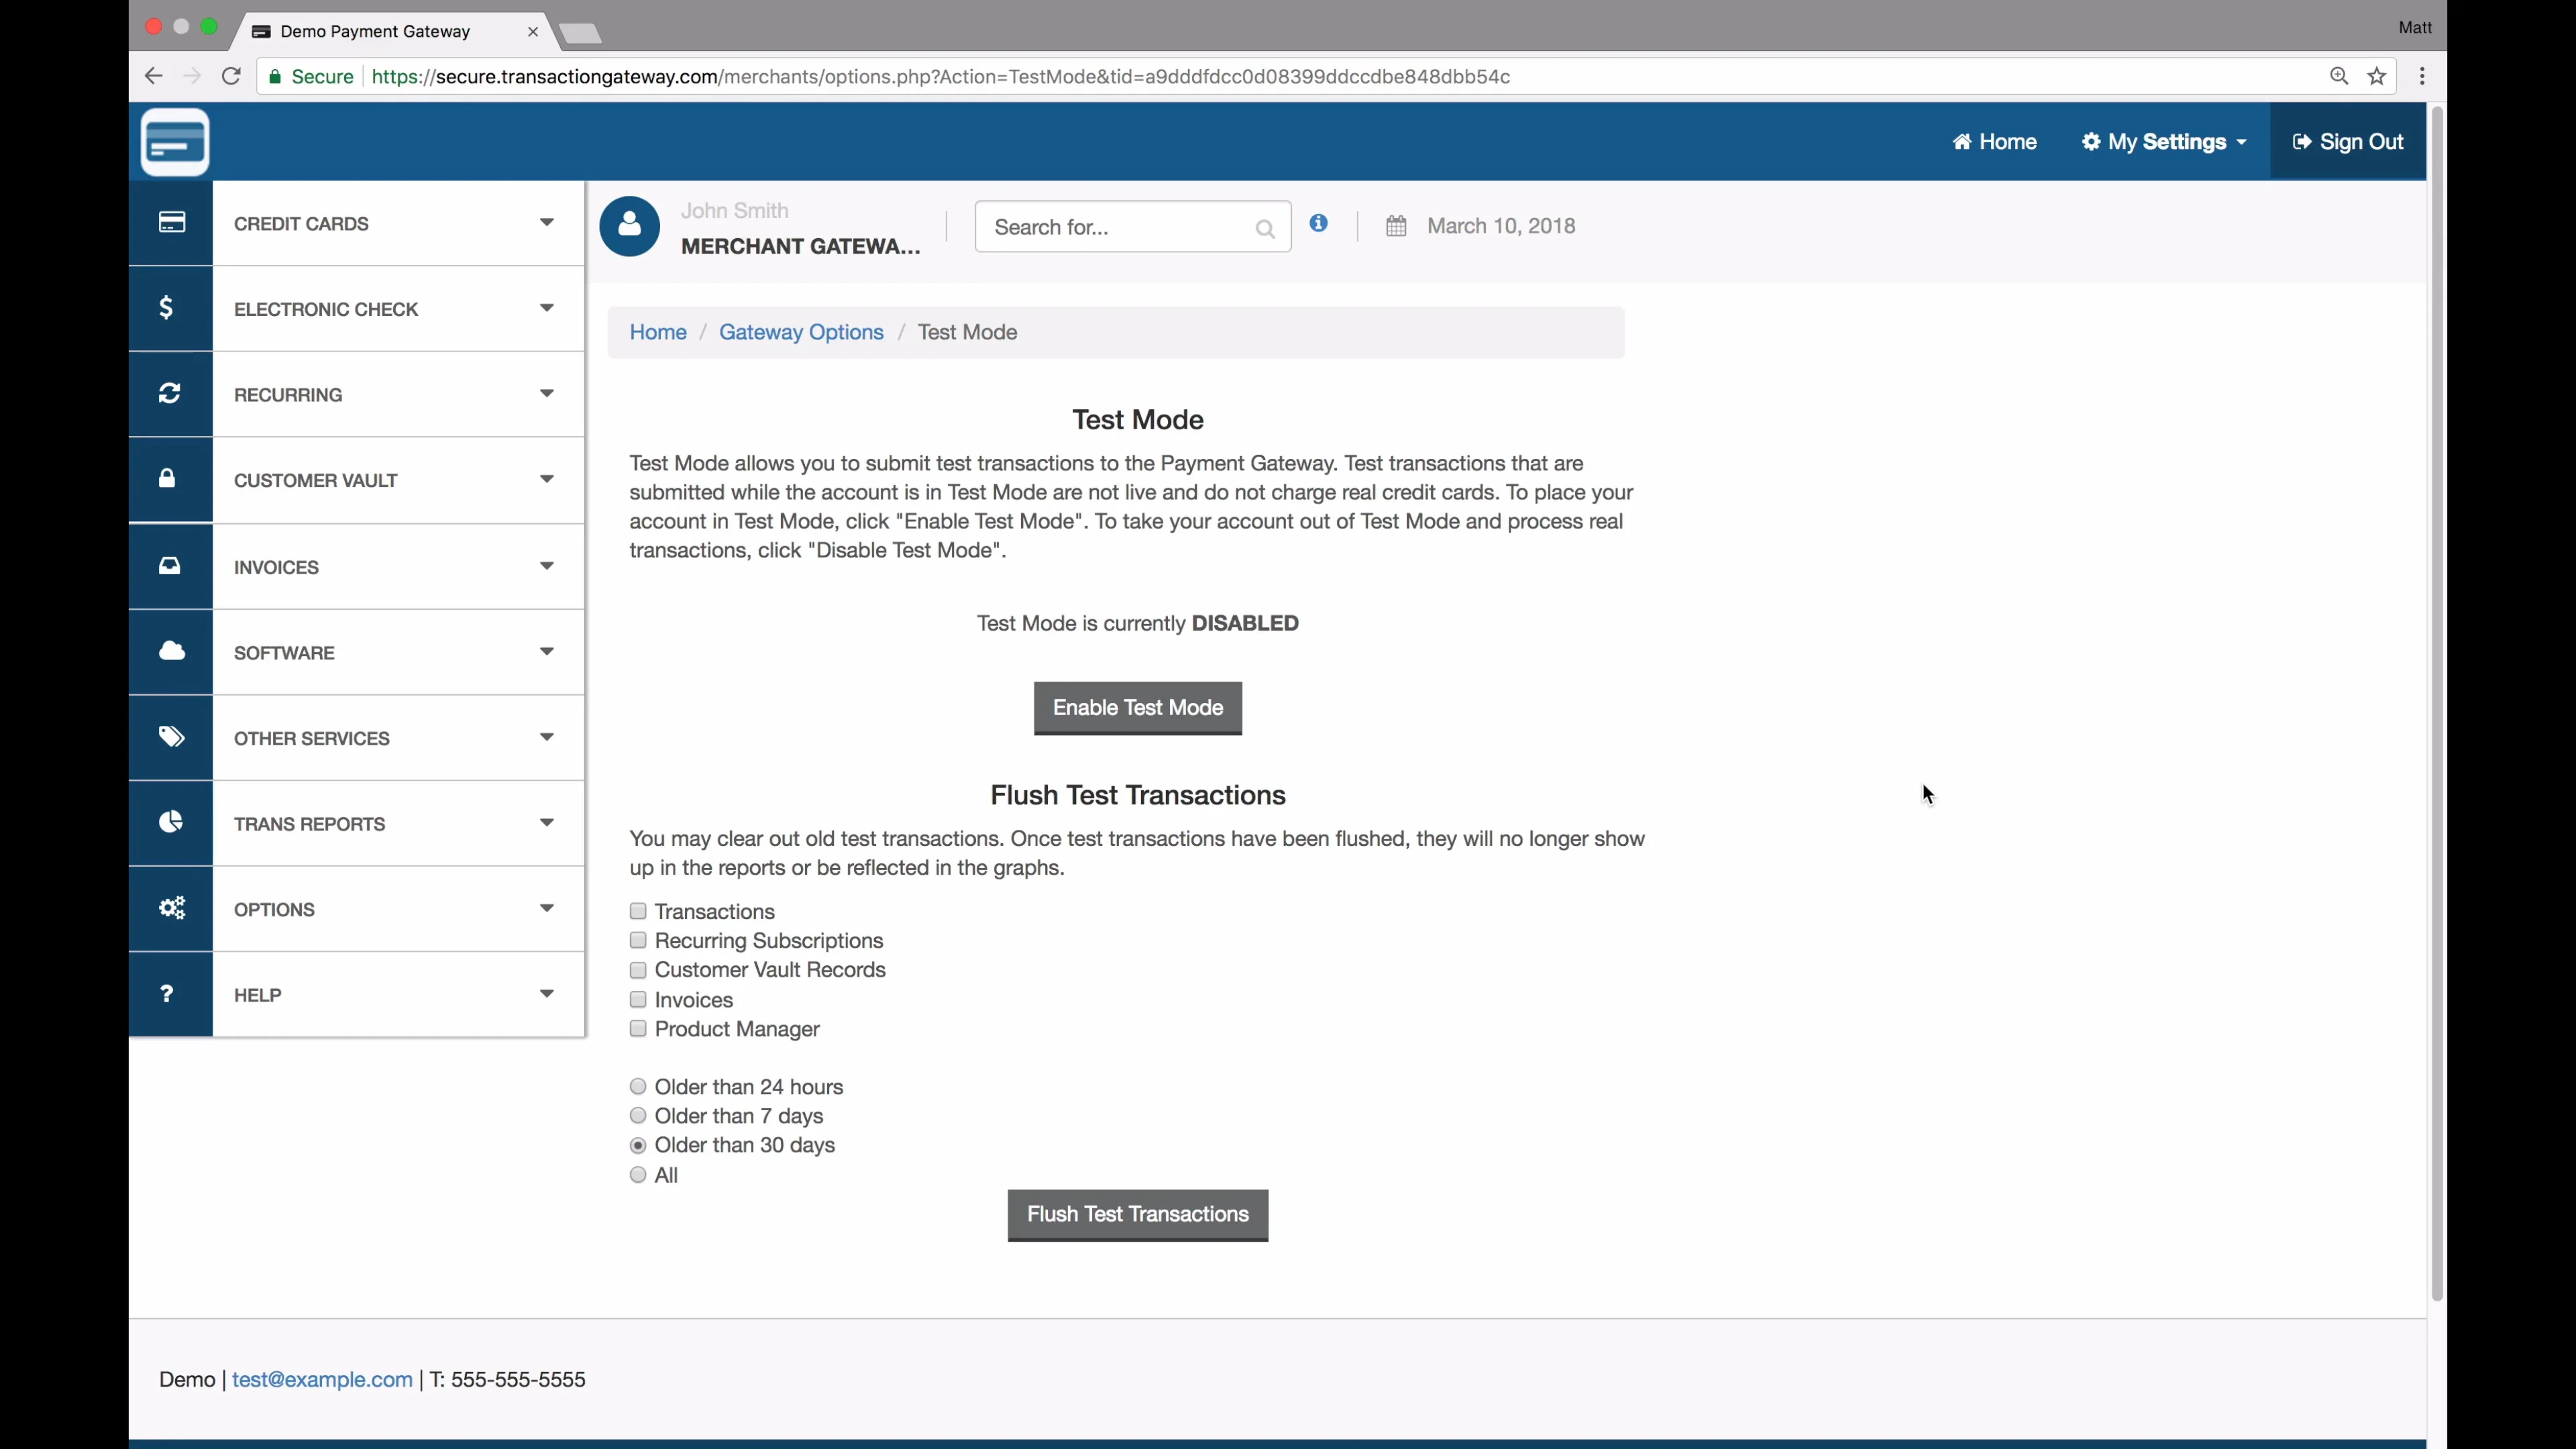Image resolution: width=2576 pixels, height=1449 pixels.
Task: Open the My Settings dropdown
Action: [x=2164, y=142]
